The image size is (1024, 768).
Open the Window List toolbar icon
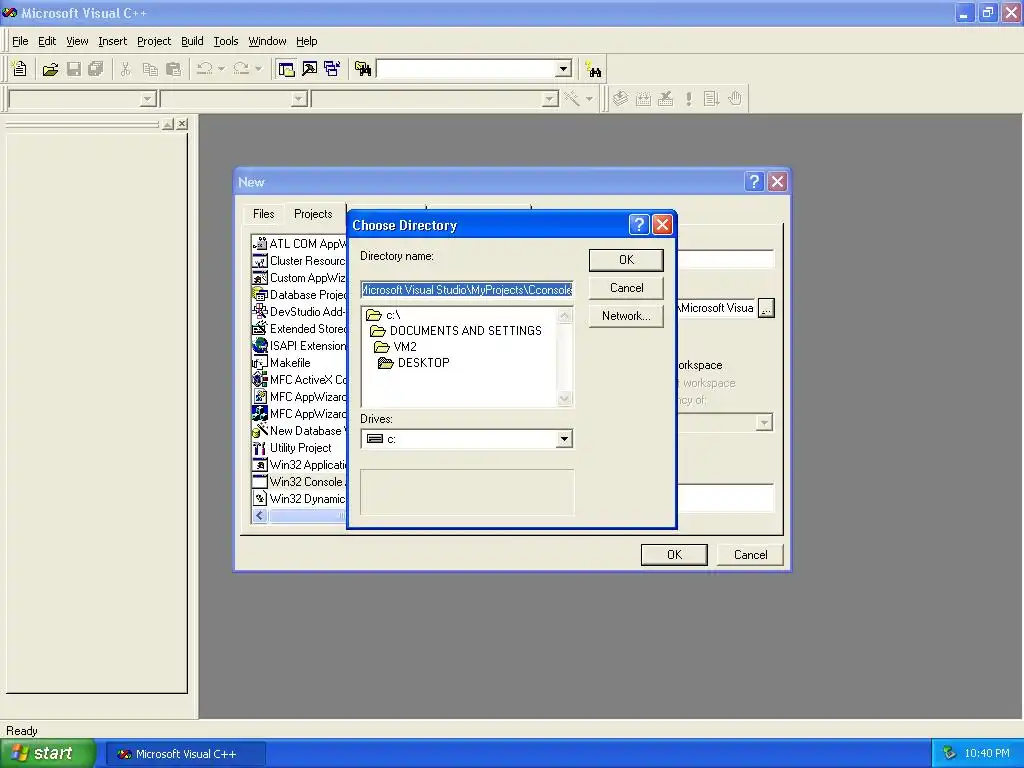(332, 69)
